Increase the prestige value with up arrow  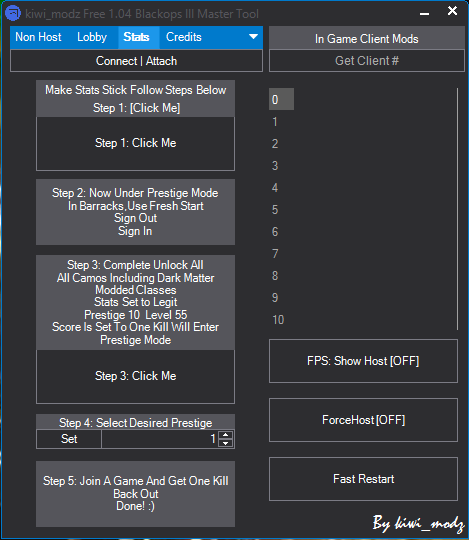pos(226,435)
